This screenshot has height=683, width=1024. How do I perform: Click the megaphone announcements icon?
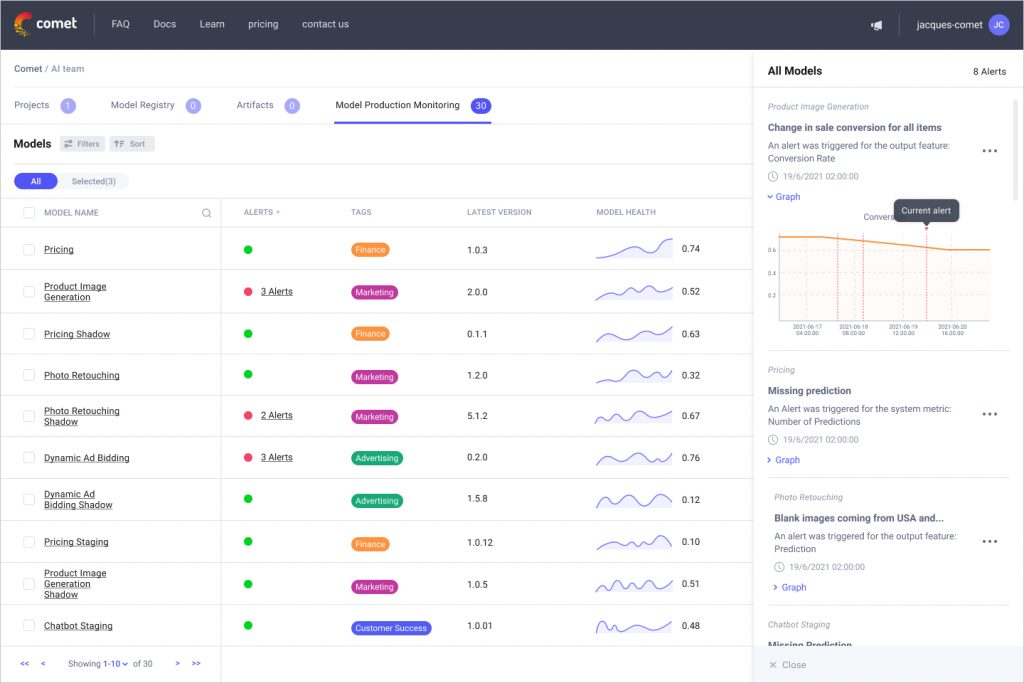[877, 25]
